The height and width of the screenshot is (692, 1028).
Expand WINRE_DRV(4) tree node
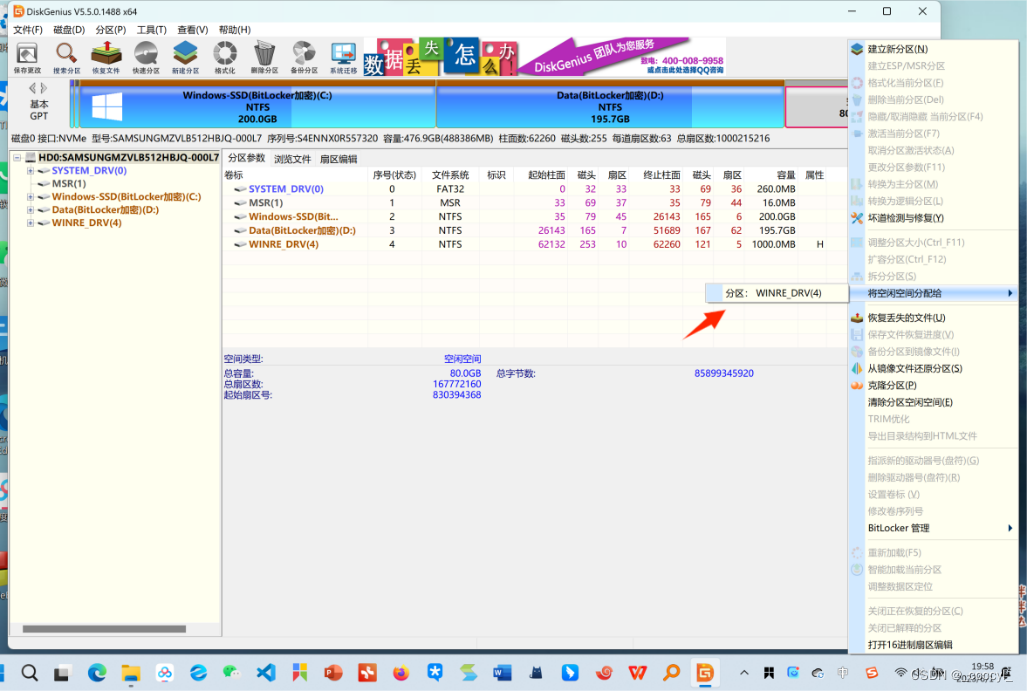click(x=30, y=223)
